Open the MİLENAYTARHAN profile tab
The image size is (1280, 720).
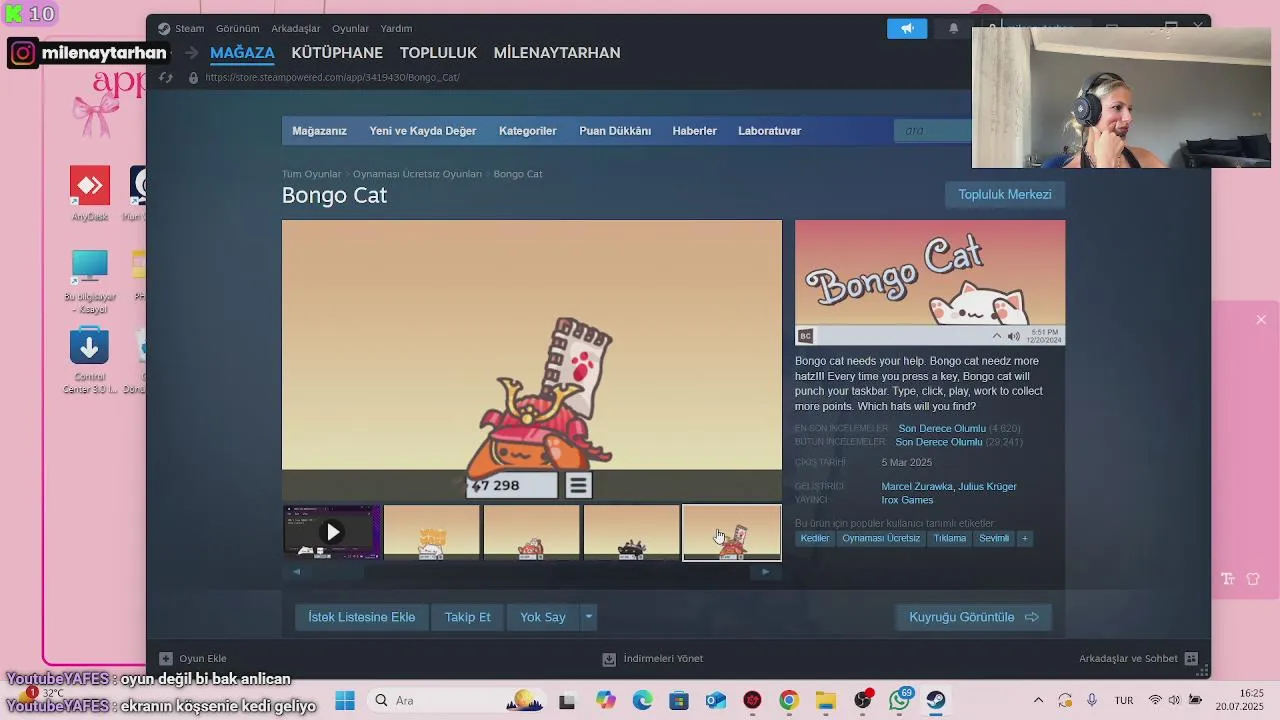click(x=557, y=52)
